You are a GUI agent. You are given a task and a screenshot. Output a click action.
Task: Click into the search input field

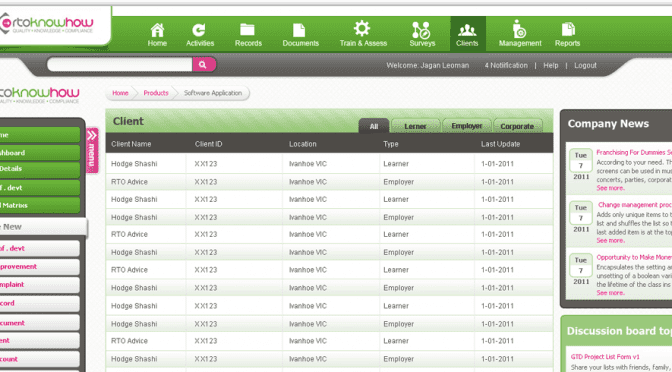coord(120,65)
